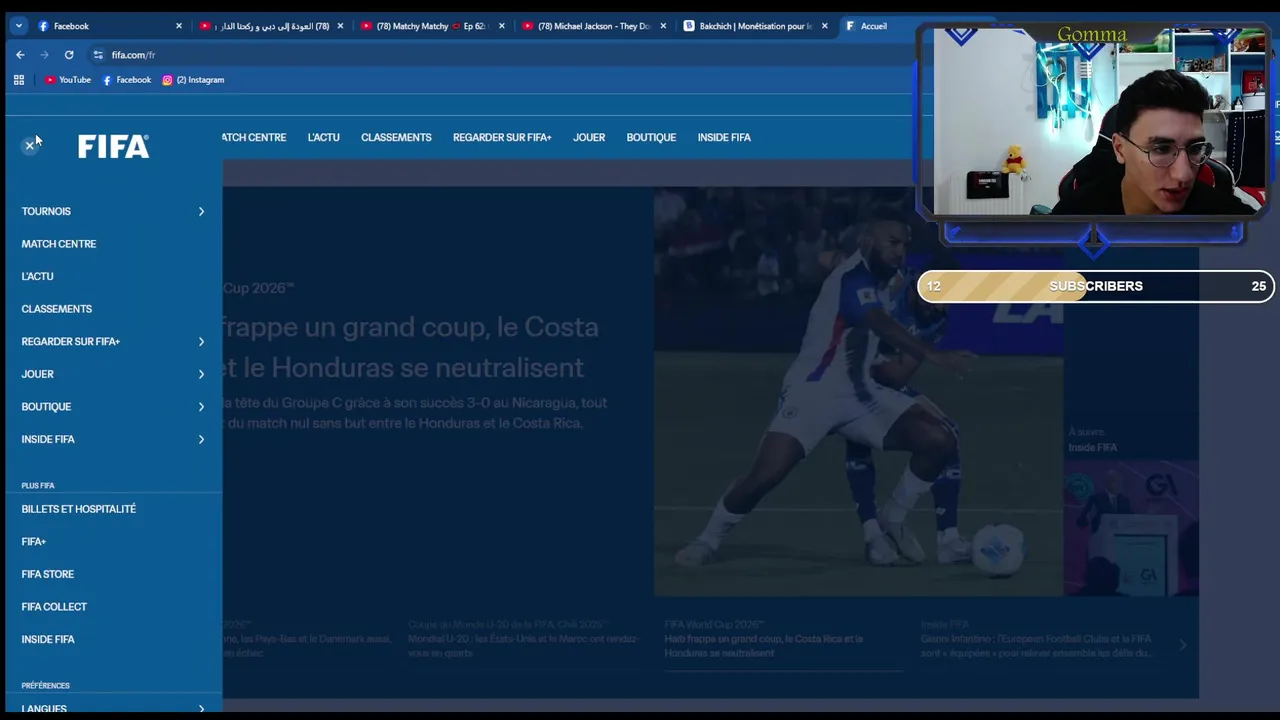
Task: Close the Matchy Matchy tab
Action: (x=502, y=26)
